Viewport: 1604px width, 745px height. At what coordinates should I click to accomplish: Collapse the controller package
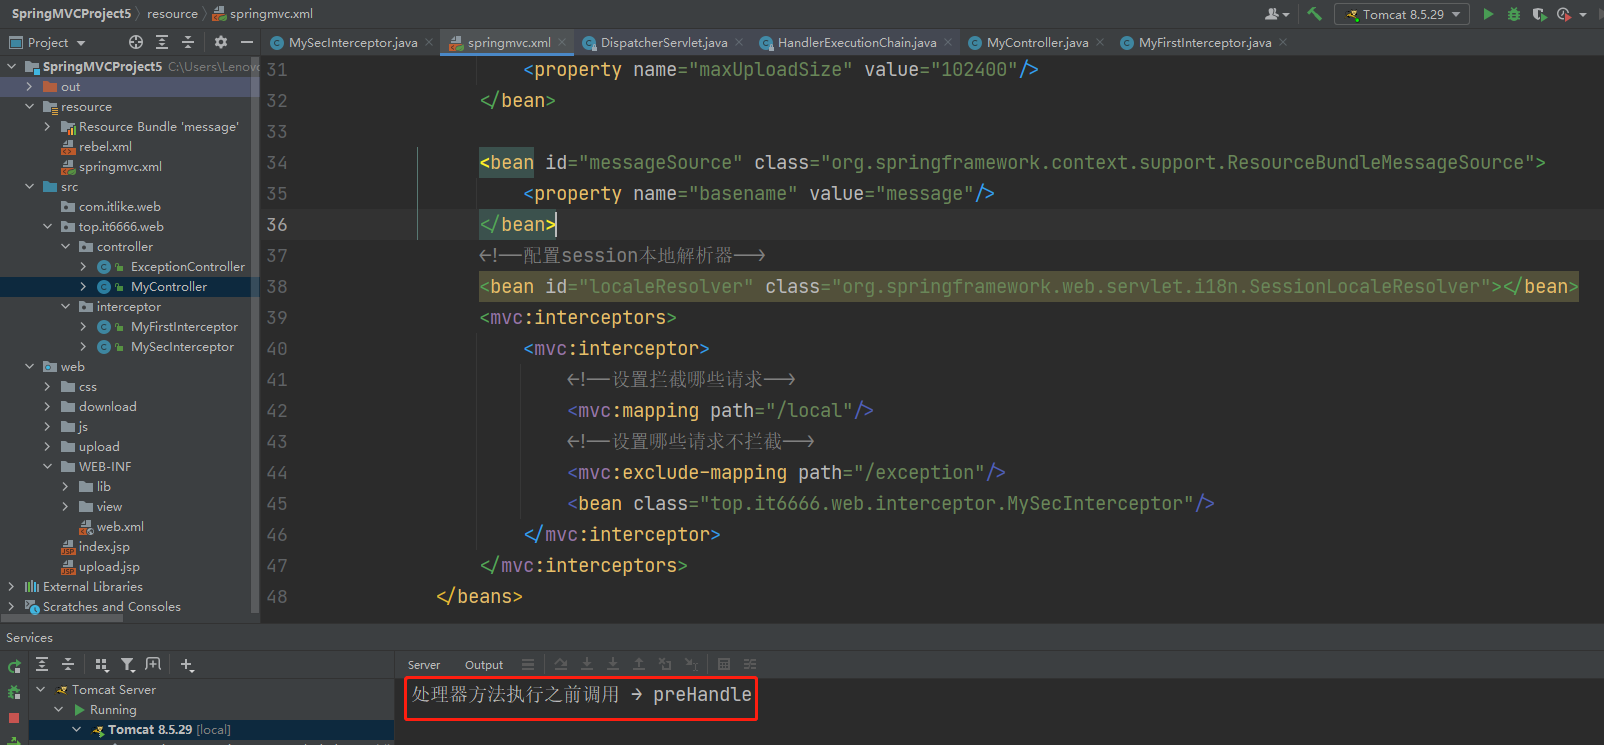tap(65, 247)
